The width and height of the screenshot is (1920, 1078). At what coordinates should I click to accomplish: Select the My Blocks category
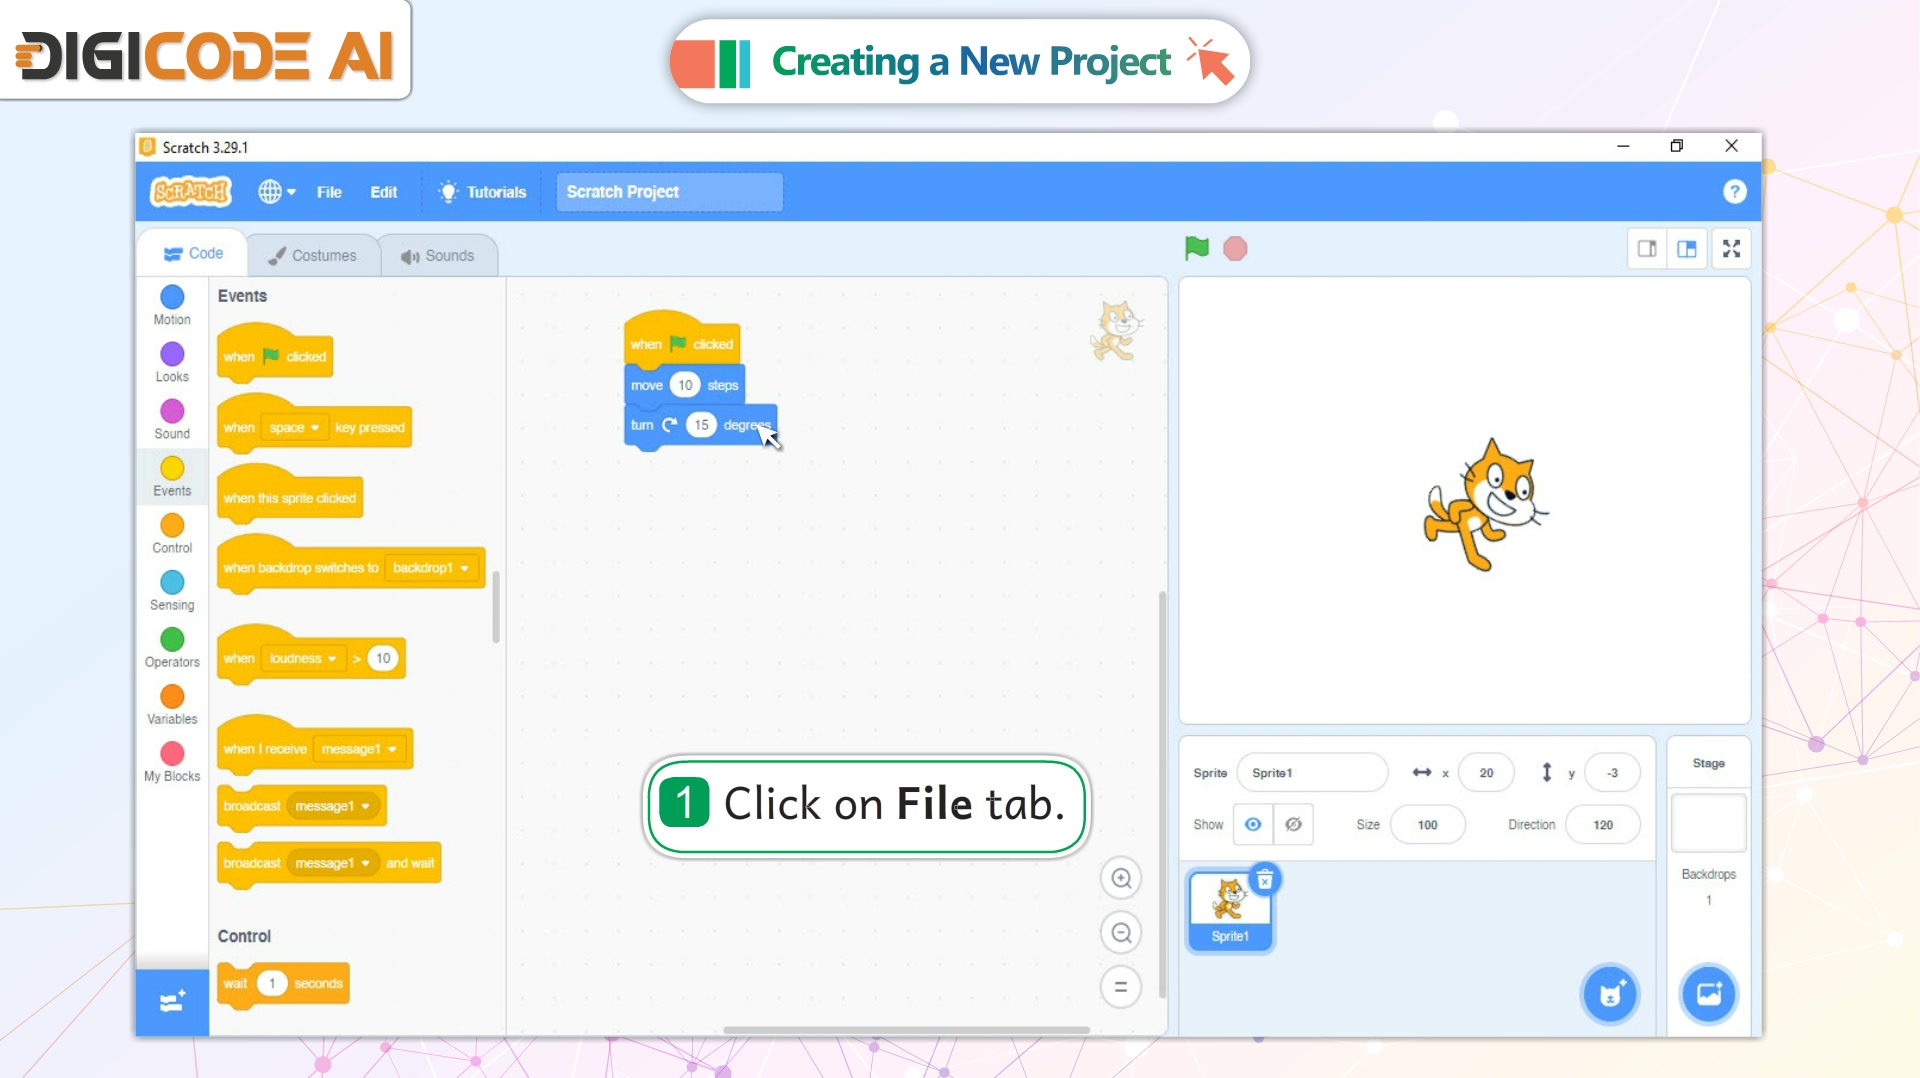coord(172,762)
